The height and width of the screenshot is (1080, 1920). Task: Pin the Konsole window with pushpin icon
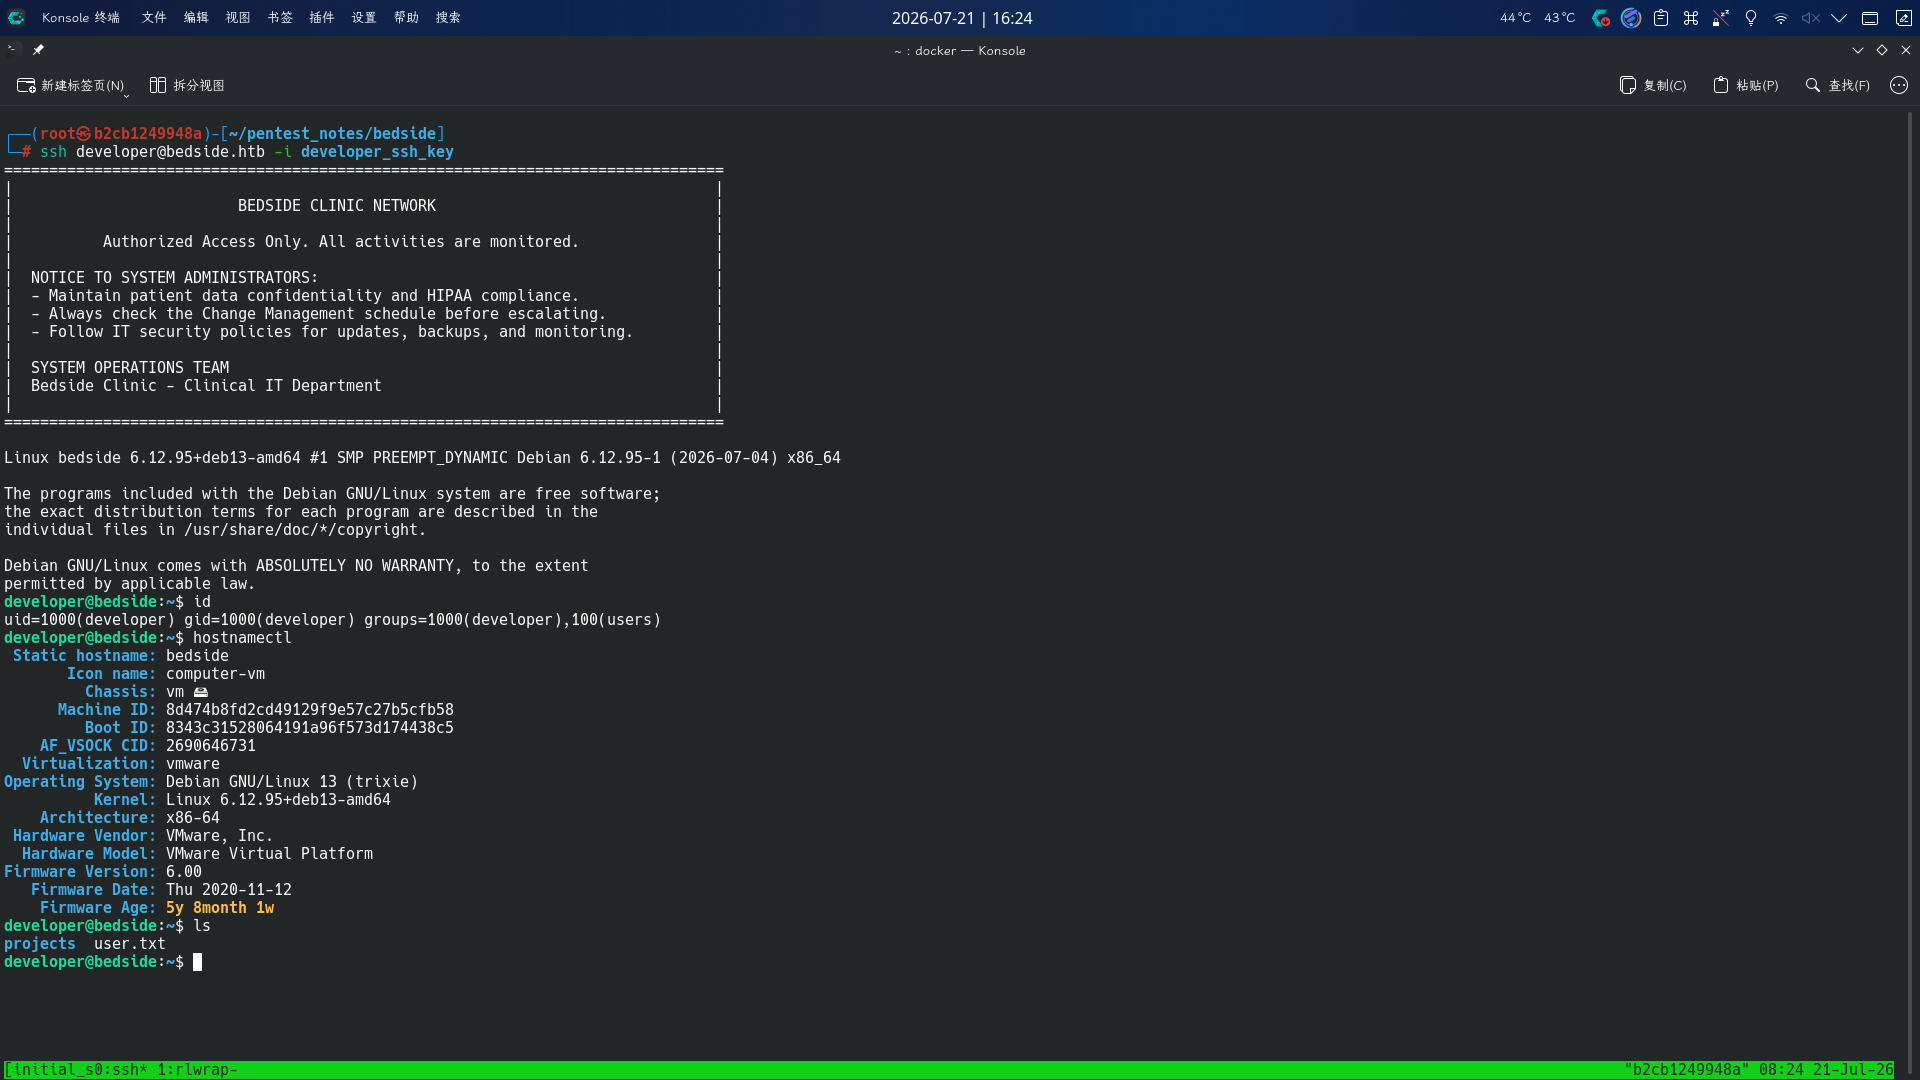click(x=38, y=50)
